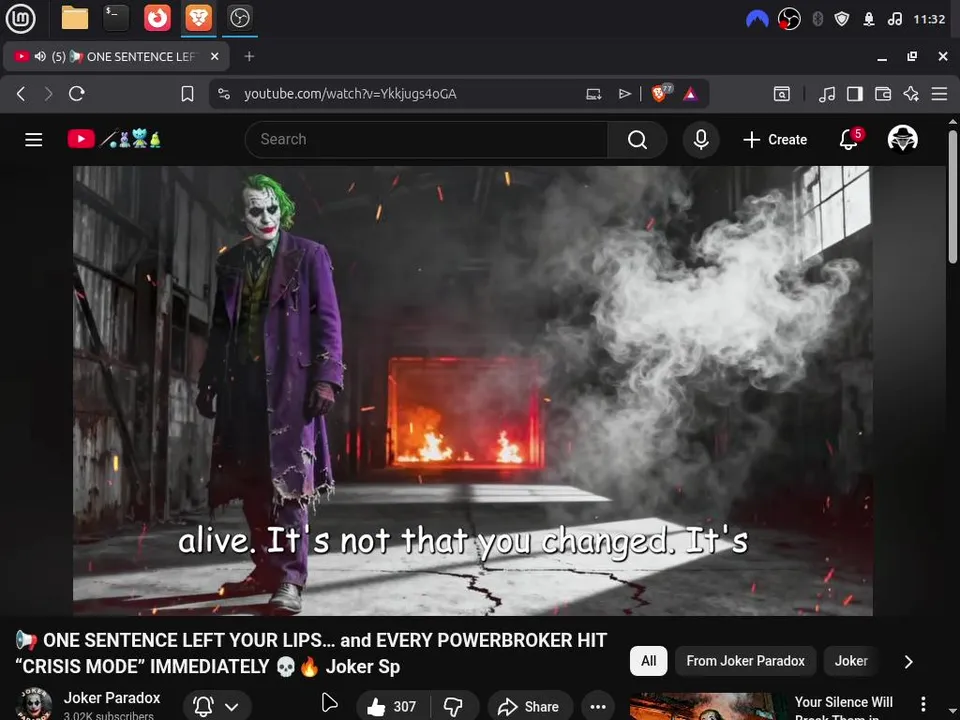This screenshot has height=720, width=960.
Task: Click the install app icon in address bar
Action: (593, 94)
